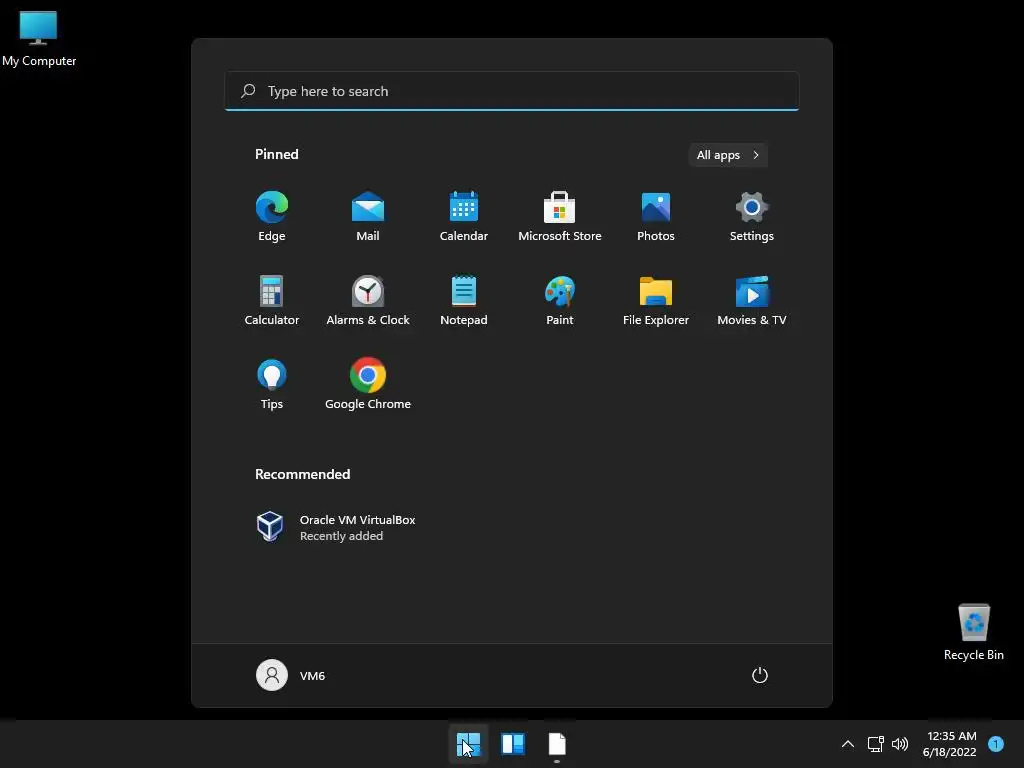Open the recommended Oracle VM VirtualBox
Screen dimensions: 1024x768
[336, 527]
